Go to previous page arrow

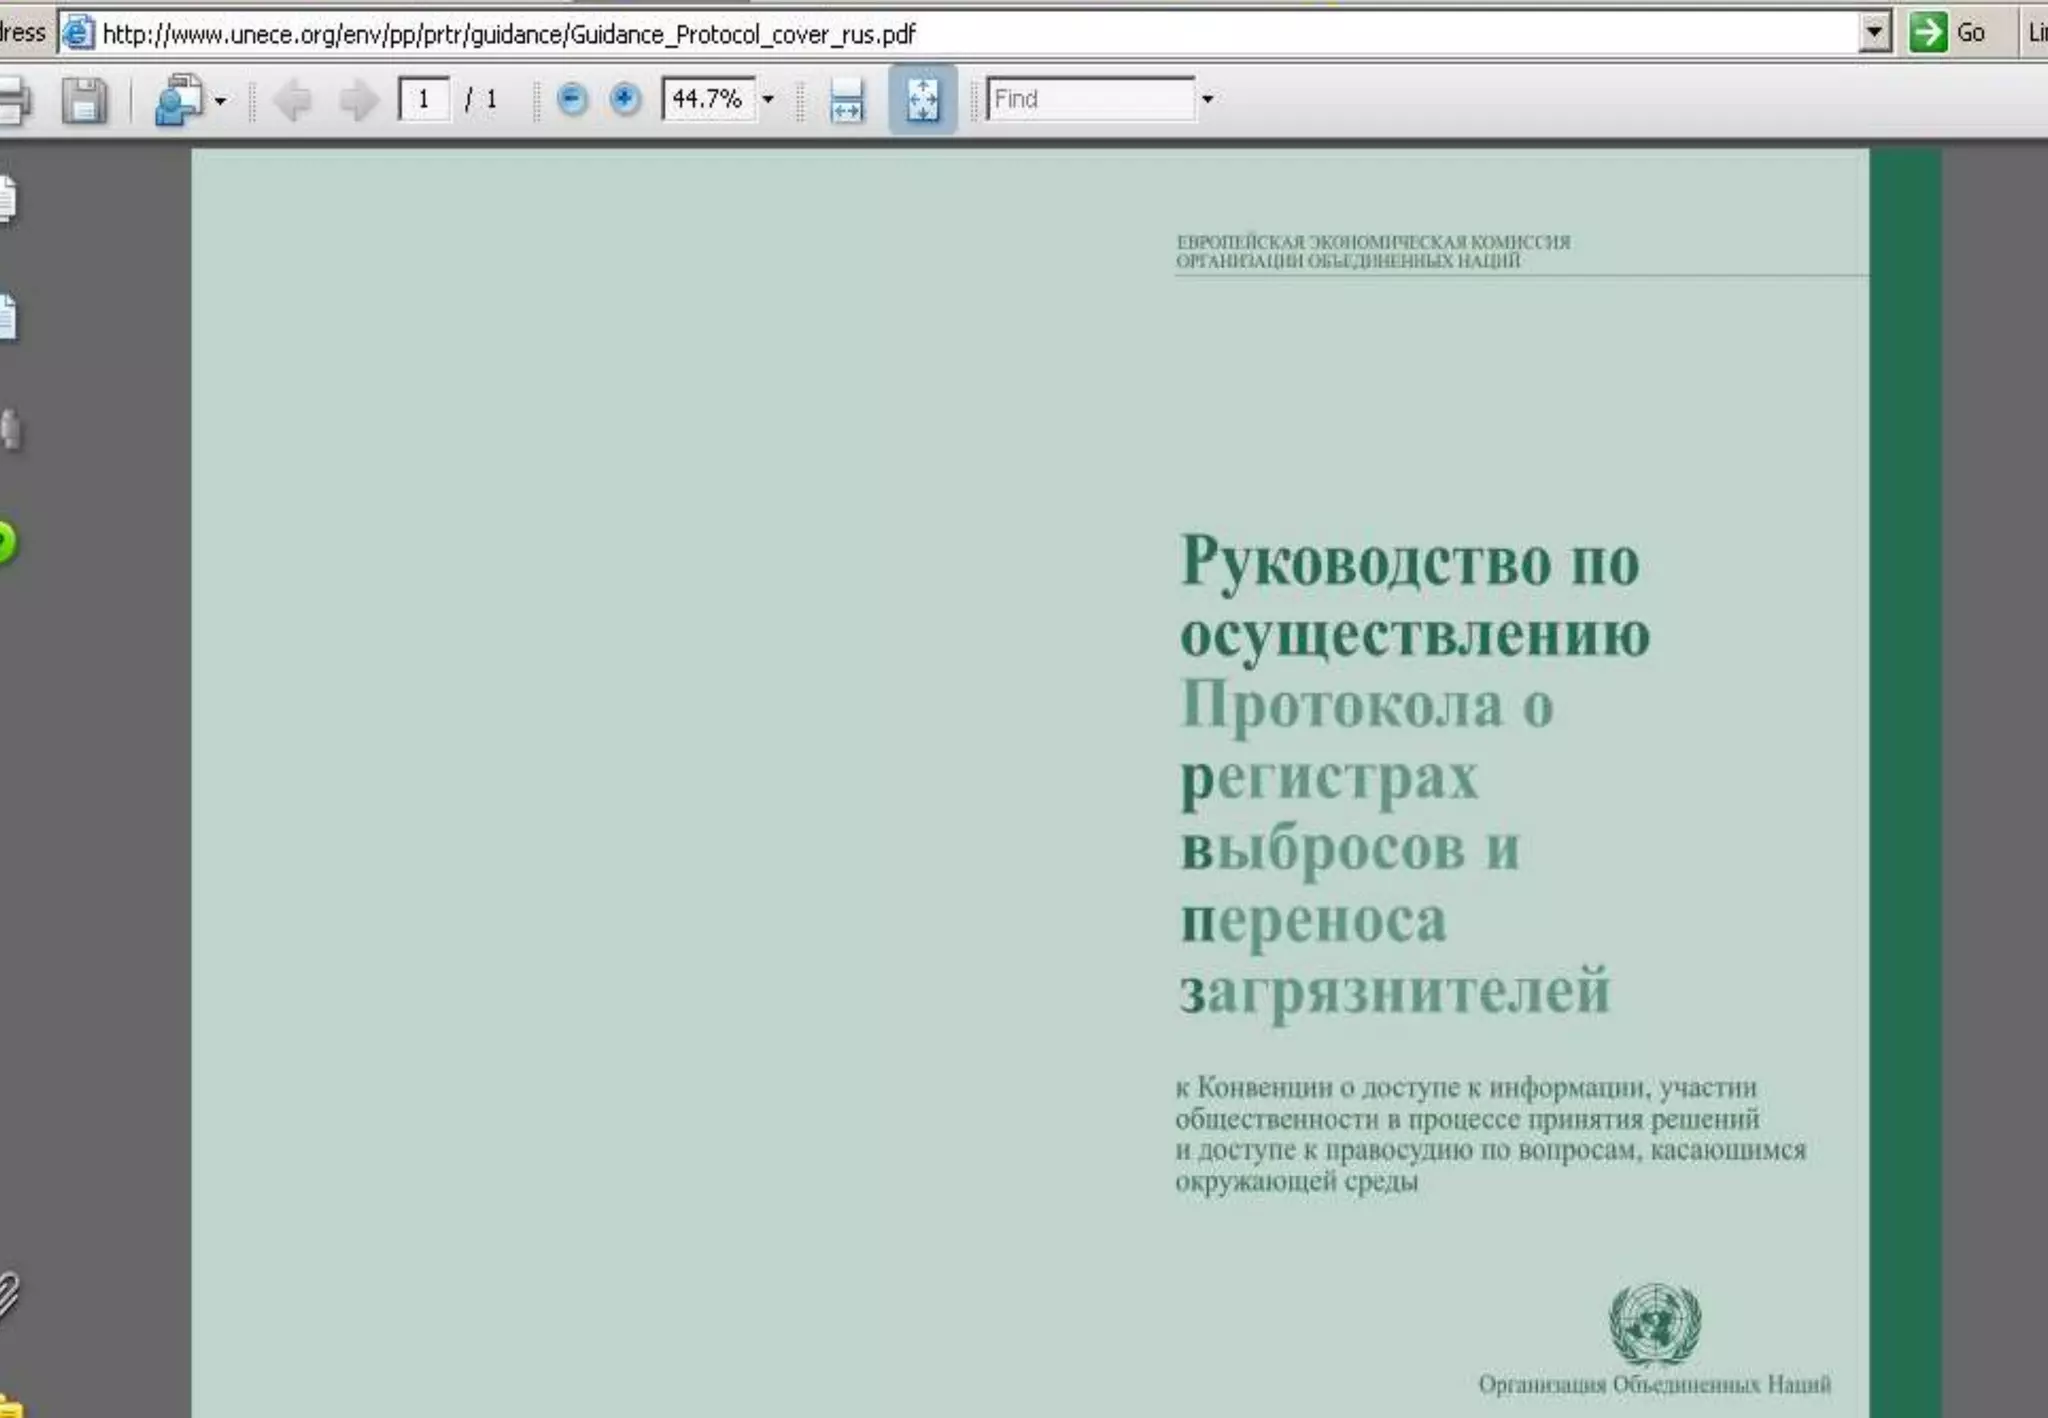point(292,100)
